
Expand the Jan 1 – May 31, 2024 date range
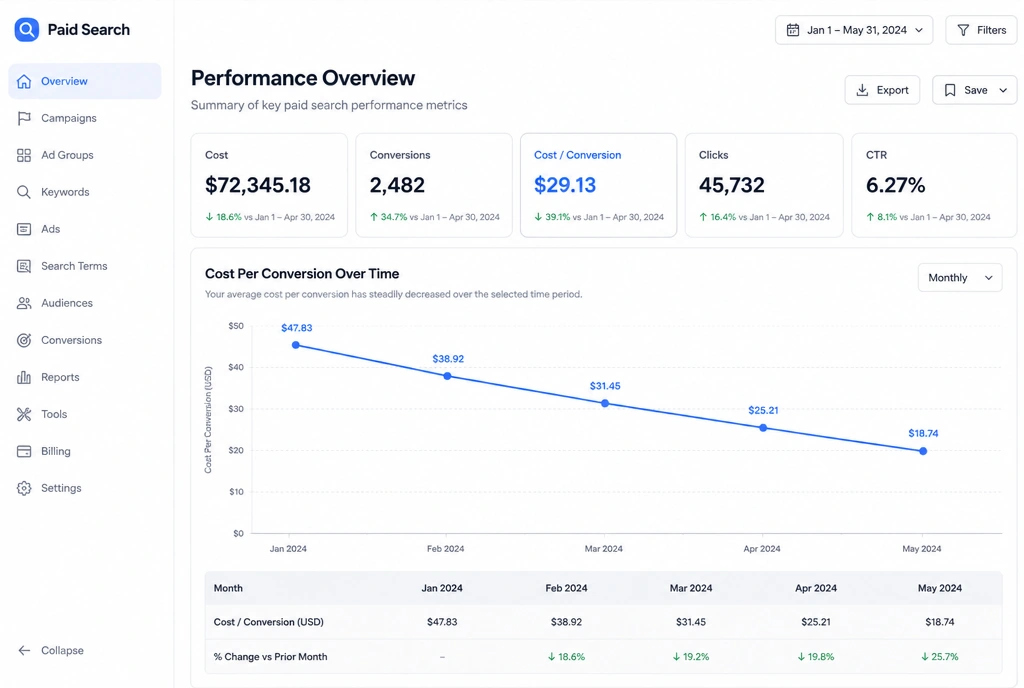pyautogui.click(x=854, y=30)
